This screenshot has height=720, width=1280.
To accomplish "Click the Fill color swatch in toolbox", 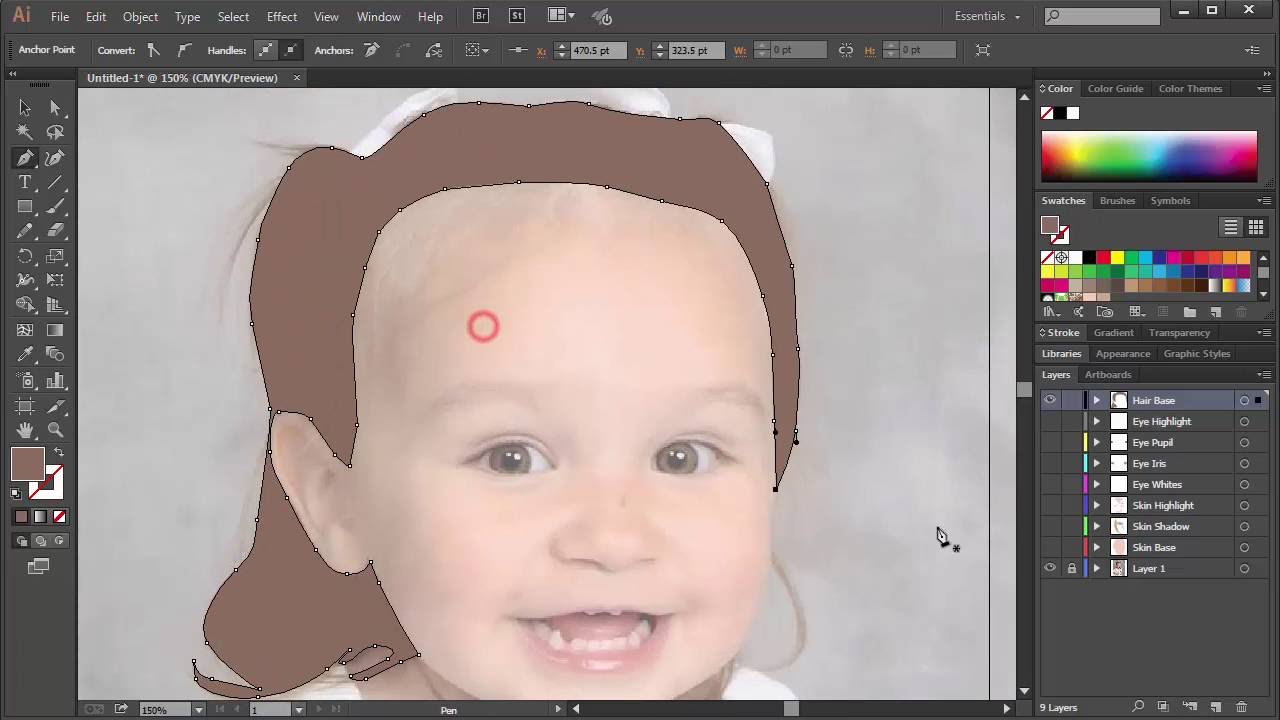I will [x=28, y=465].
